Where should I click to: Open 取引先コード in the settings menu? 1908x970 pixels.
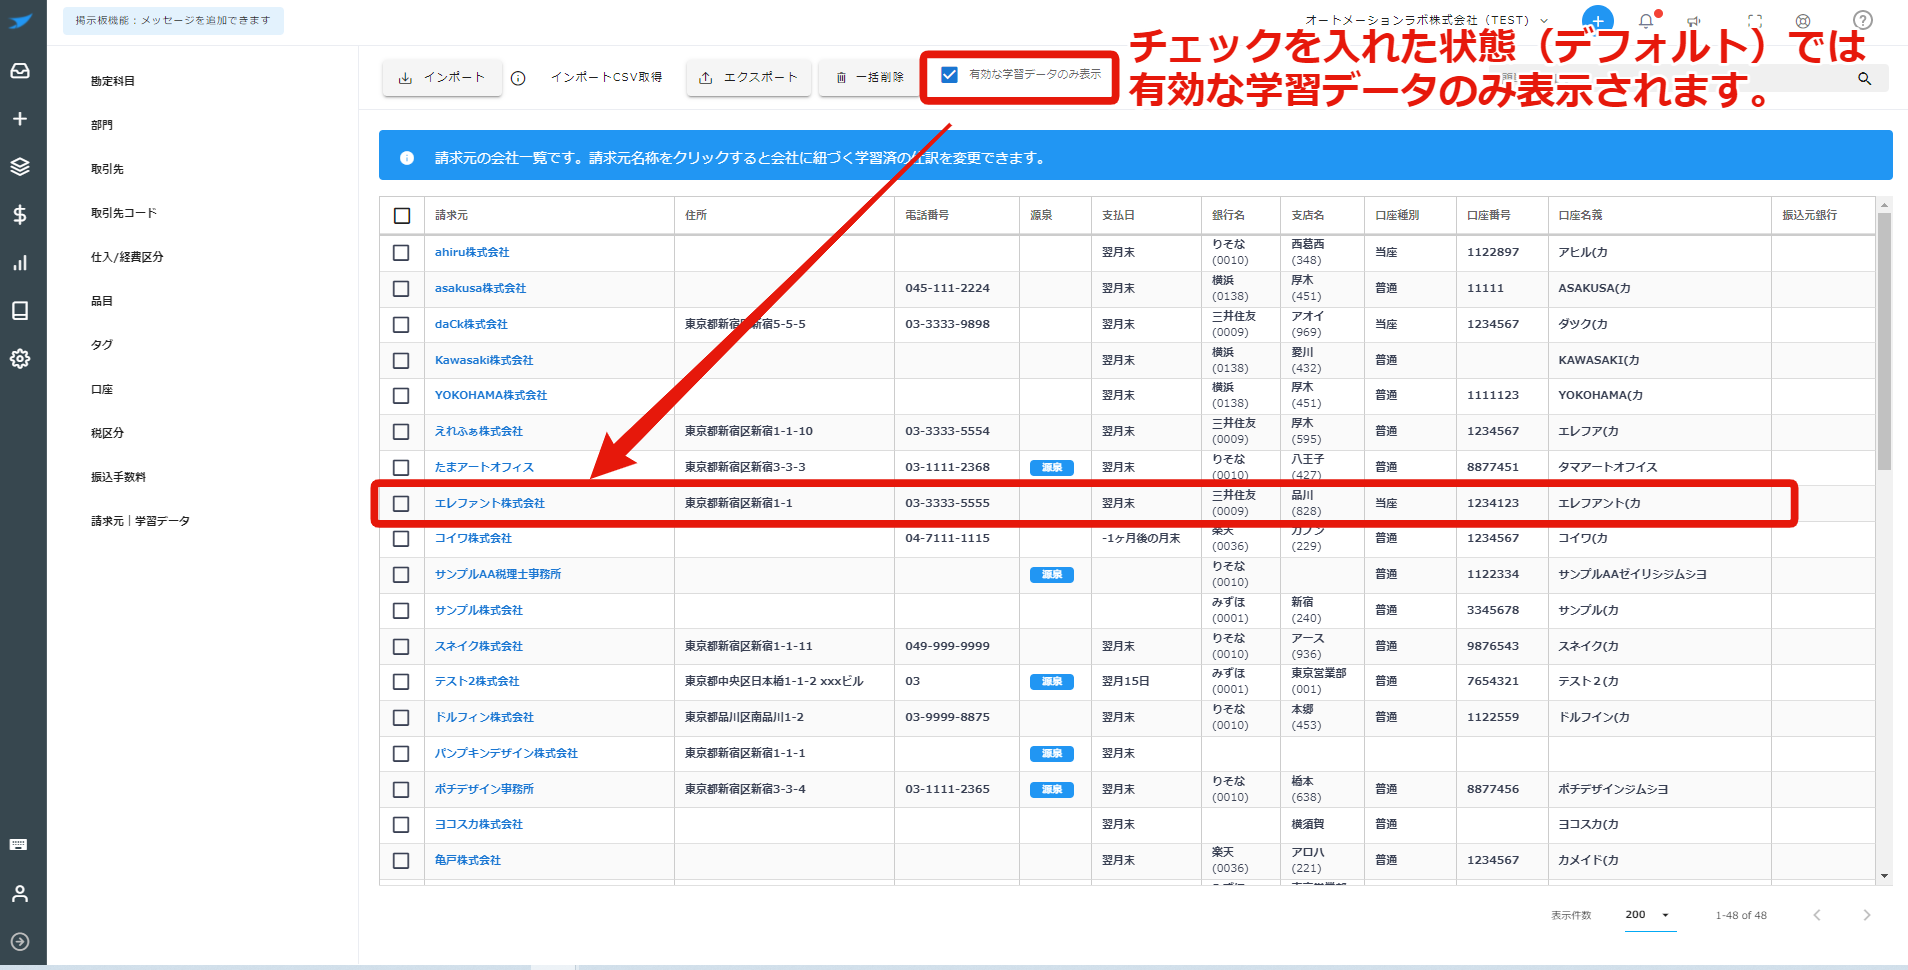[124, 213]
